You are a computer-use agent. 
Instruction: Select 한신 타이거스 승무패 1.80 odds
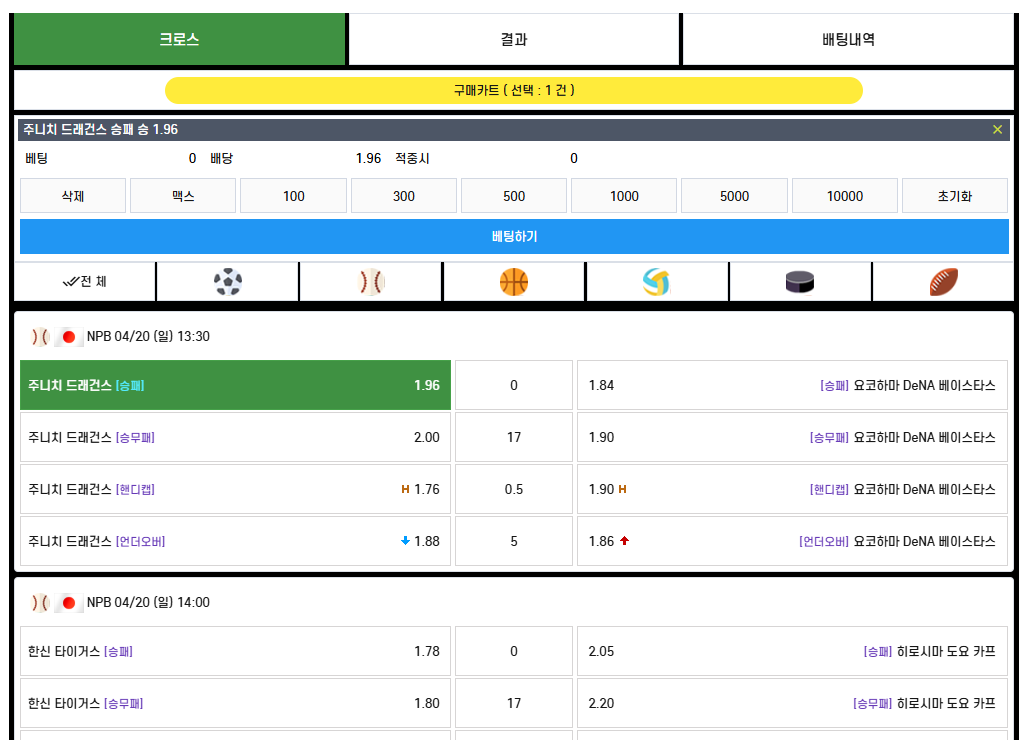point(235,703)
